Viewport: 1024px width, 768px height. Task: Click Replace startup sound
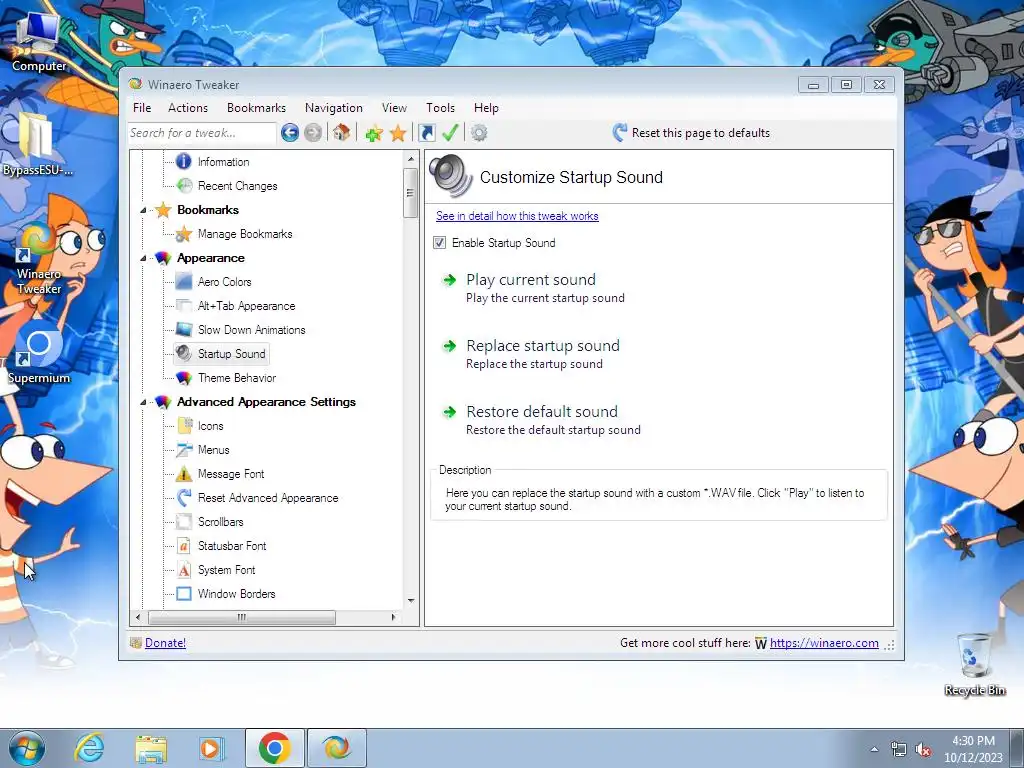coord(531,354)
